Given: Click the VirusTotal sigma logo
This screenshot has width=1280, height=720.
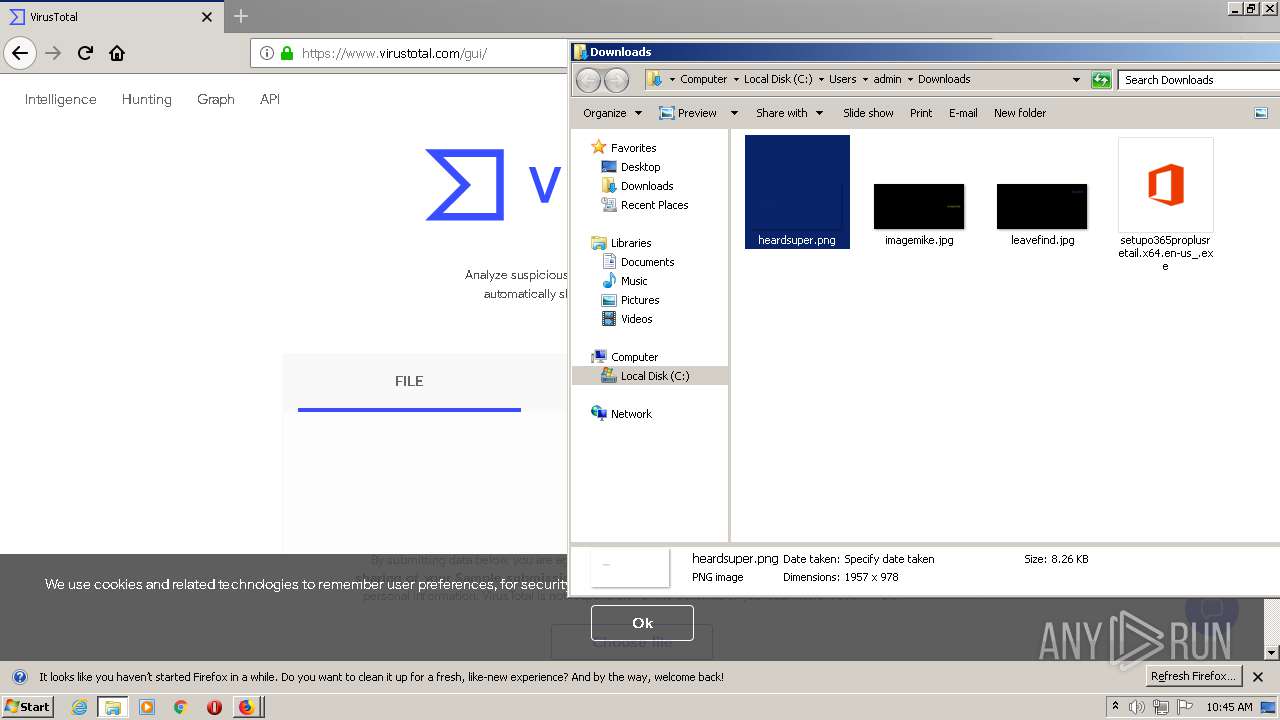Looking at the screenshot, I should [465, 185].
